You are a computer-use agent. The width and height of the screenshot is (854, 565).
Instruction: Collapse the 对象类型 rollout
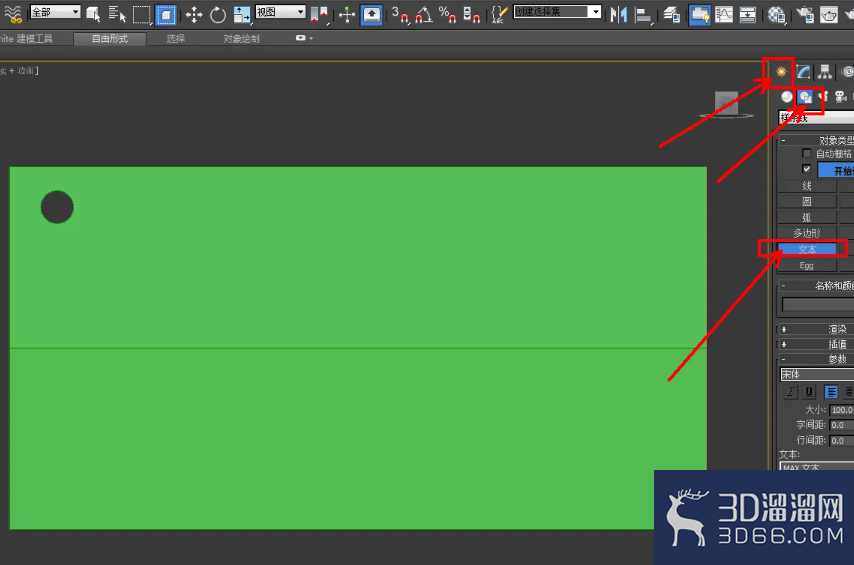(816, 140)
